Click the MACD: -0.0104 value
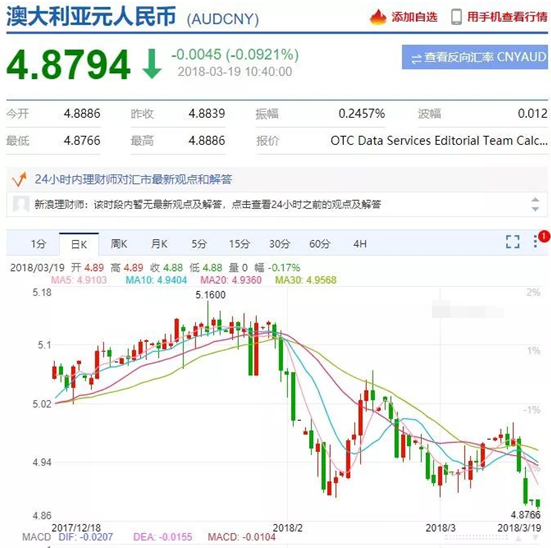 pyautogui.click(x=241, y=537)
